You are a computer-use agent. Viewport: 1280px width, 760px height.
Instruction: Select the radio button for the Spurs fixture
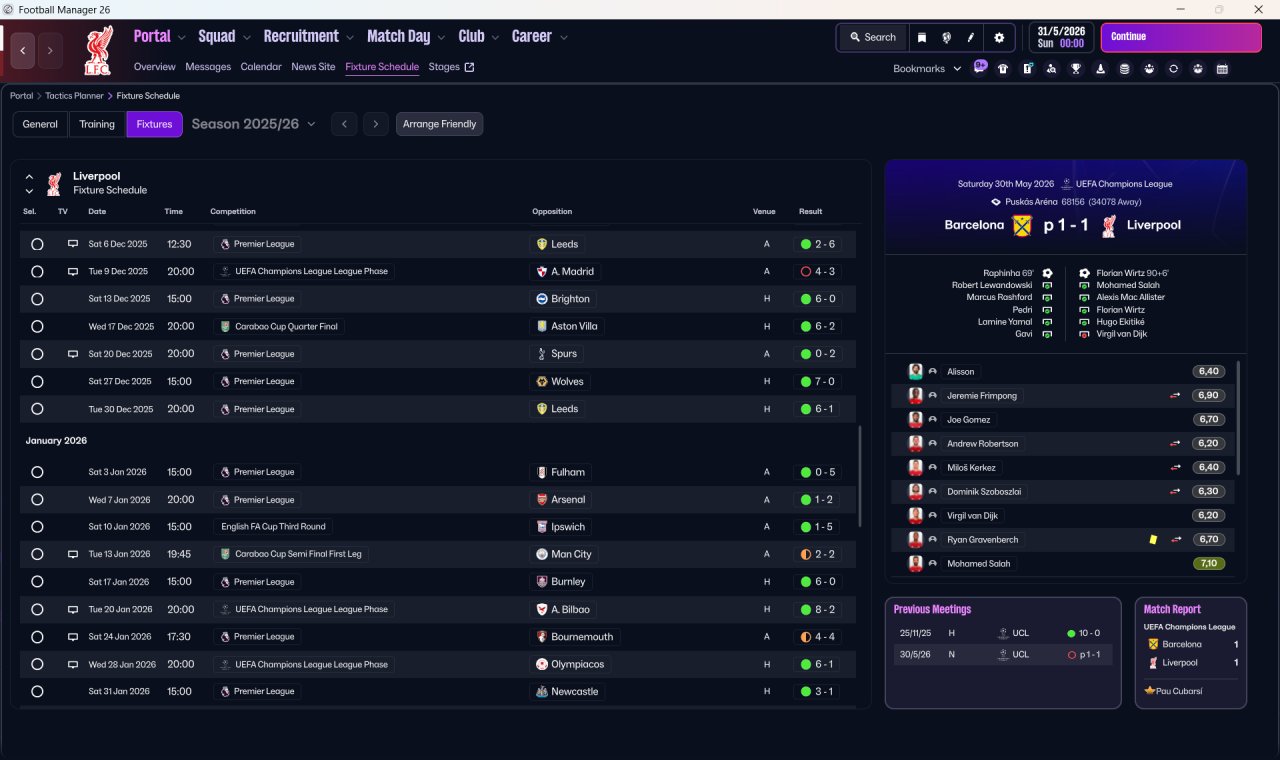pyautogui.click(x=37, y=354)
